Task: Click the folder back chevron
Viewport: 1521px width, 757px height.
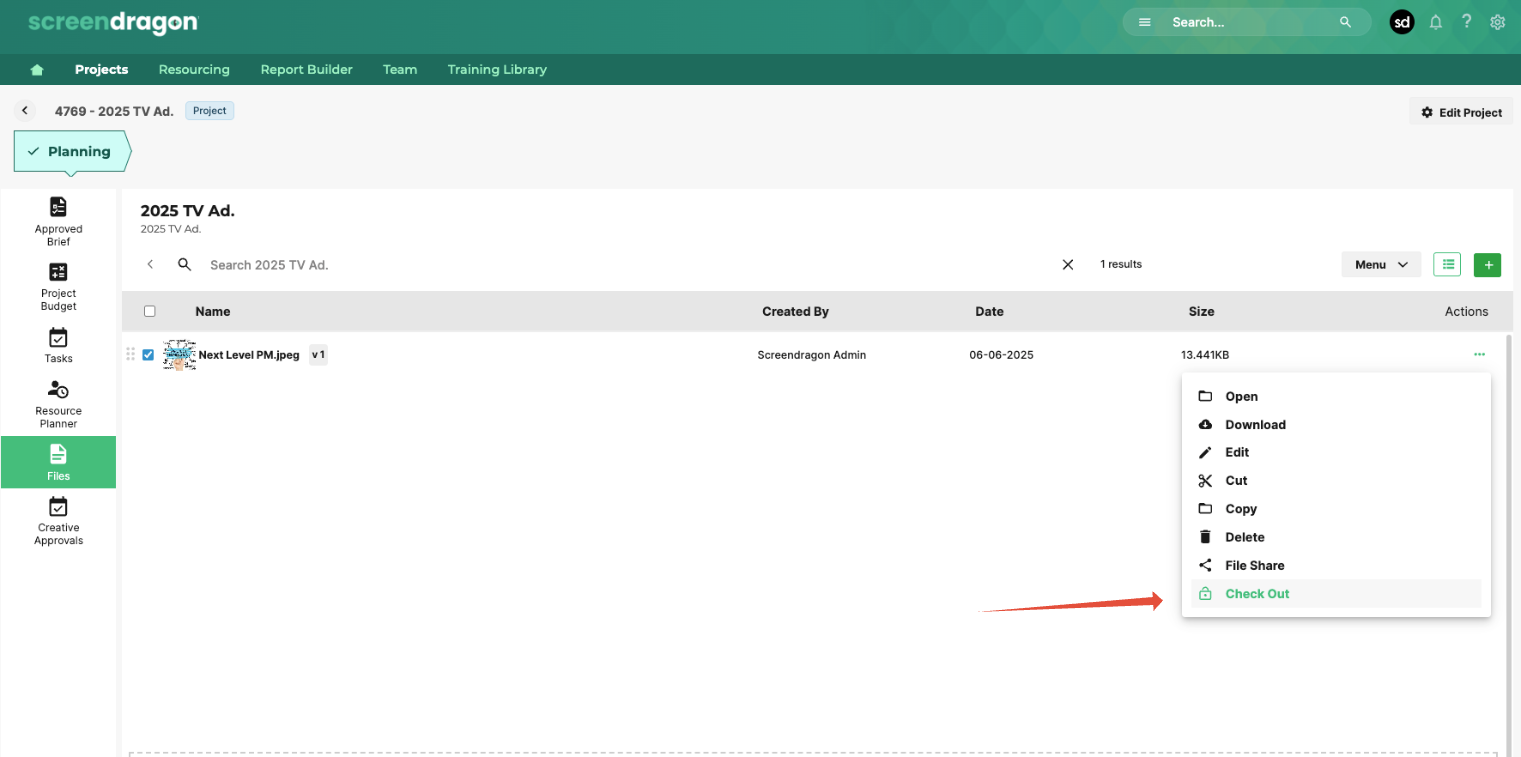Action: pos(150,265)
